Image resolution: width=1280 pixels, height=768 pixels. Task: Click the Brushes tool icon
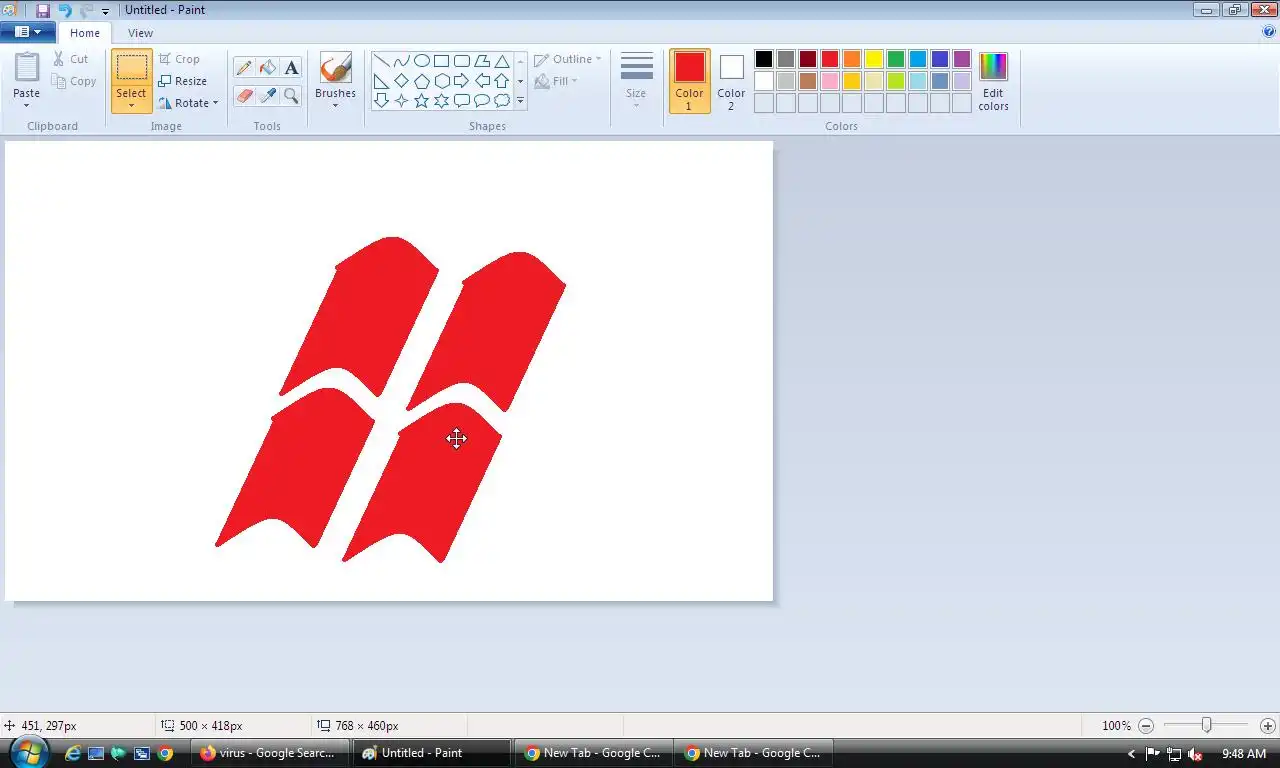point(335,69)
